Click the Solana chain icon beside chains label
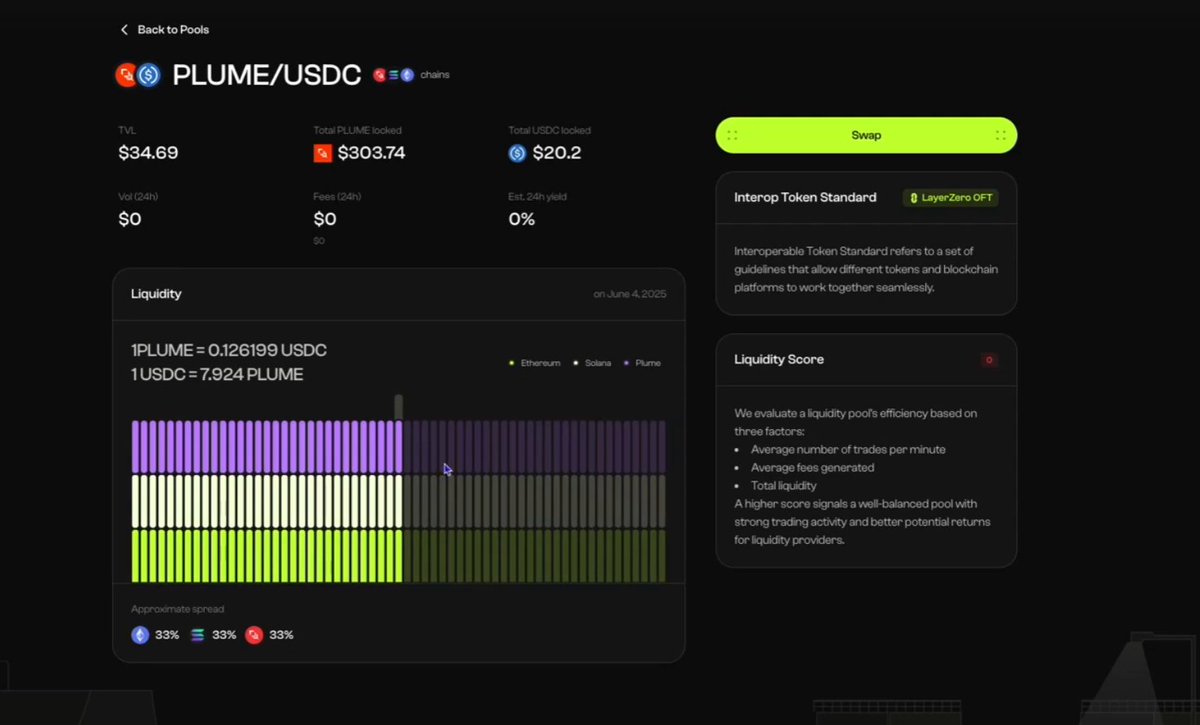The height and width of the screenshot is (725, 1200). (393, 75)
